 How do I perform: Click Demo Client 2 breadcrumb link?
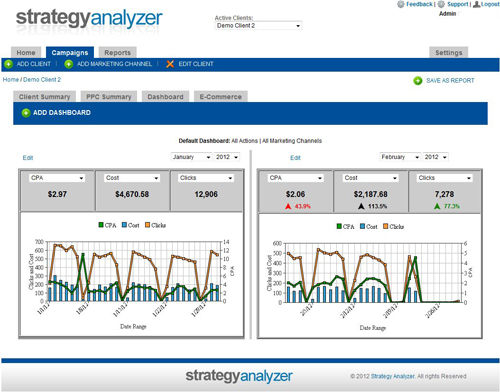pos(42,80)
